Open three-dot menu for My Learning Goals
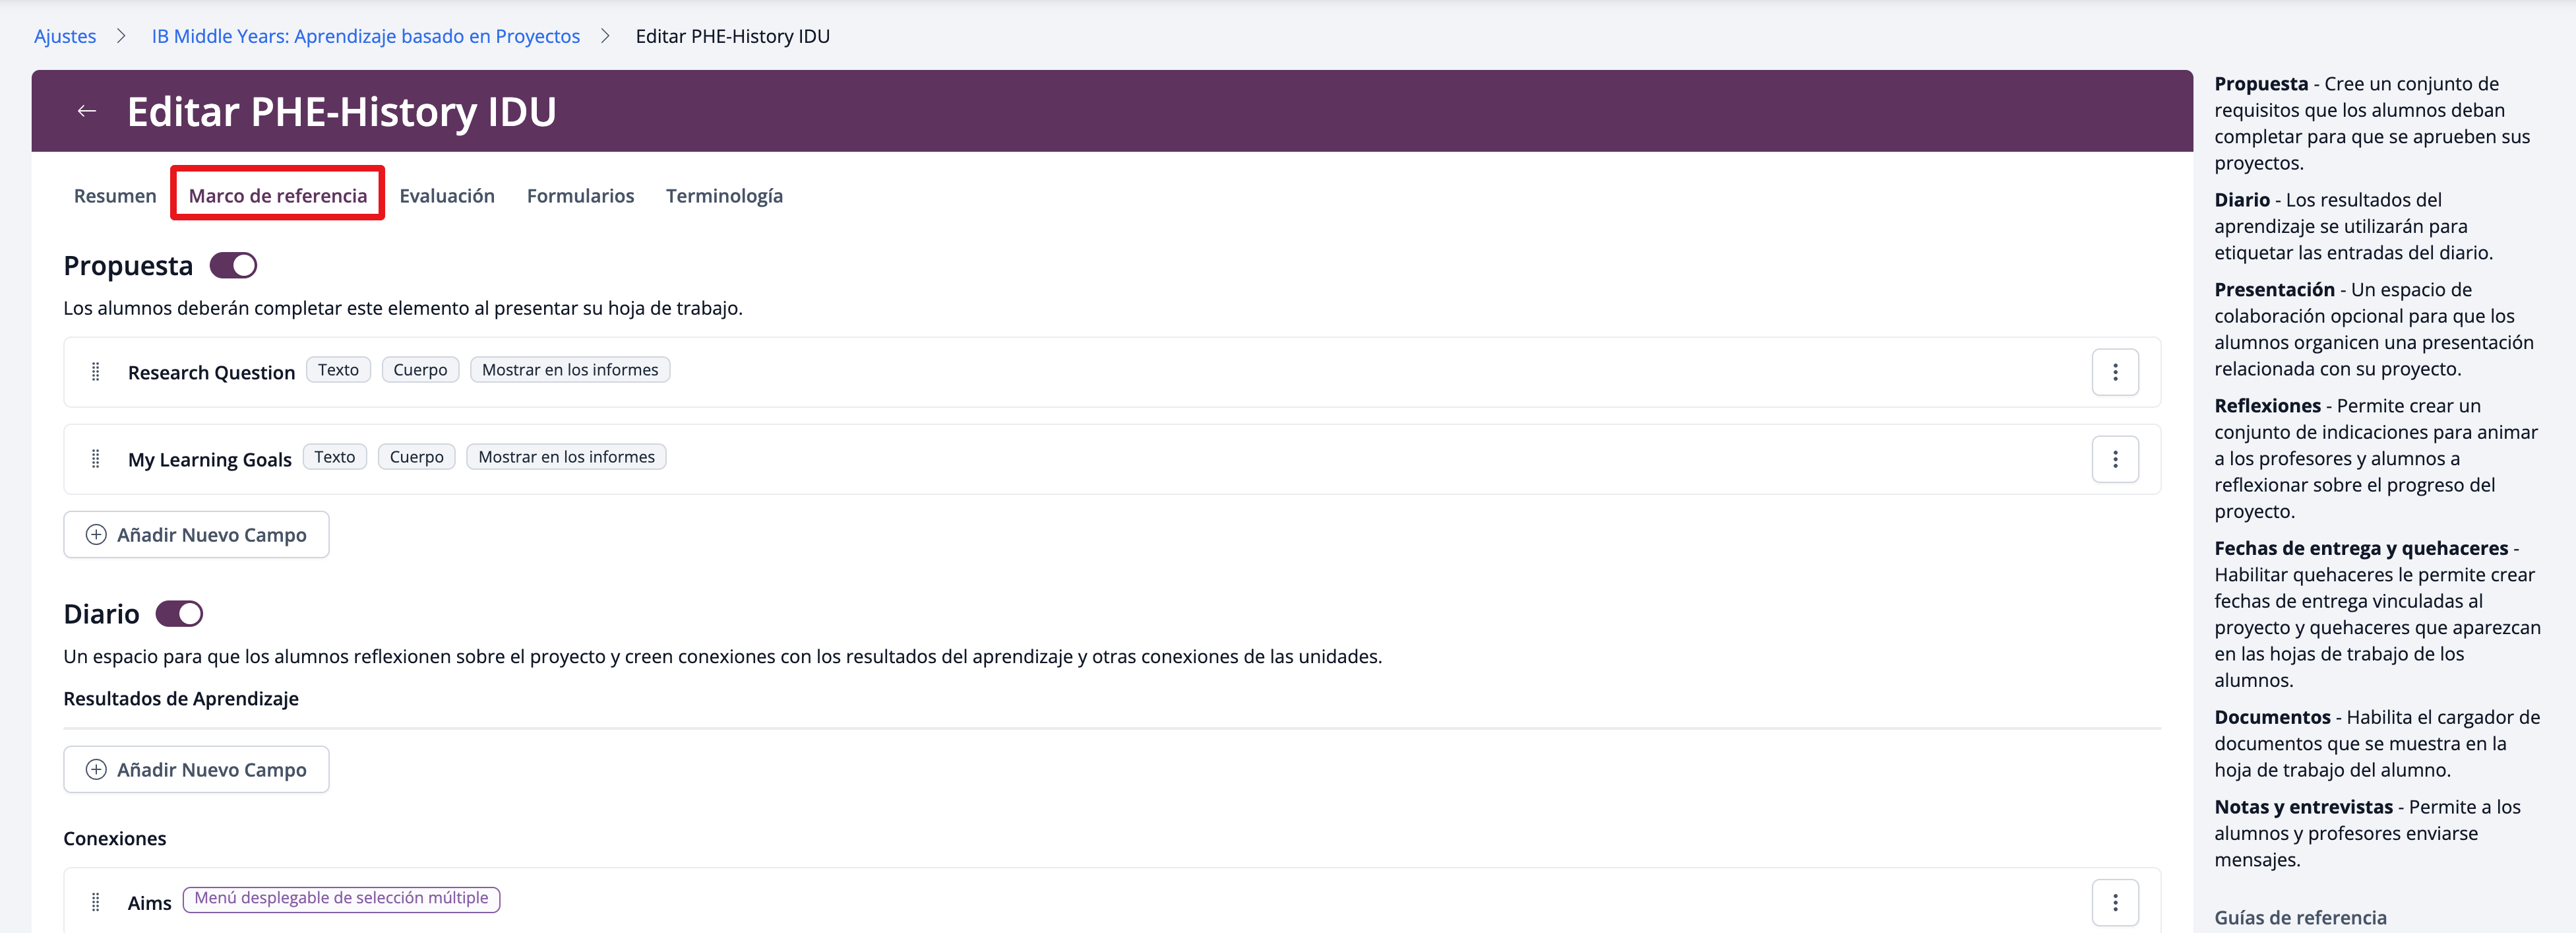 coord(2114,459)
